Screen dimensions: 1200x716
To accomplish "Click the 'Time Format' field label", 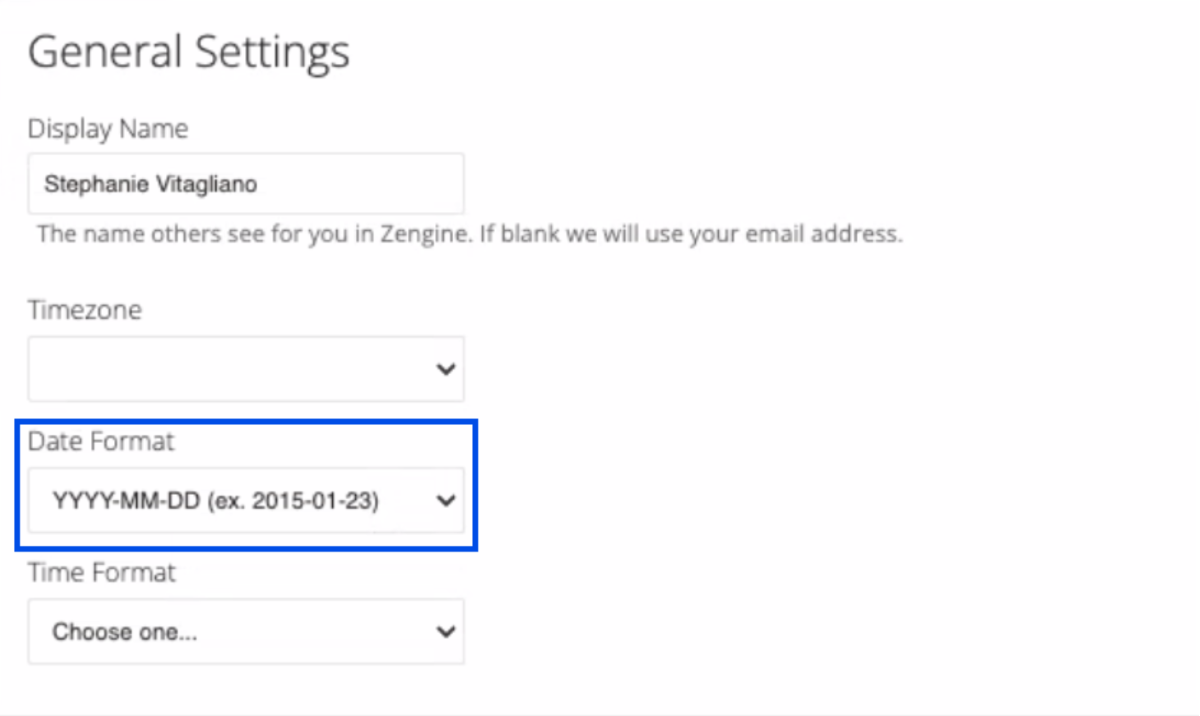I will pos(102,573).
